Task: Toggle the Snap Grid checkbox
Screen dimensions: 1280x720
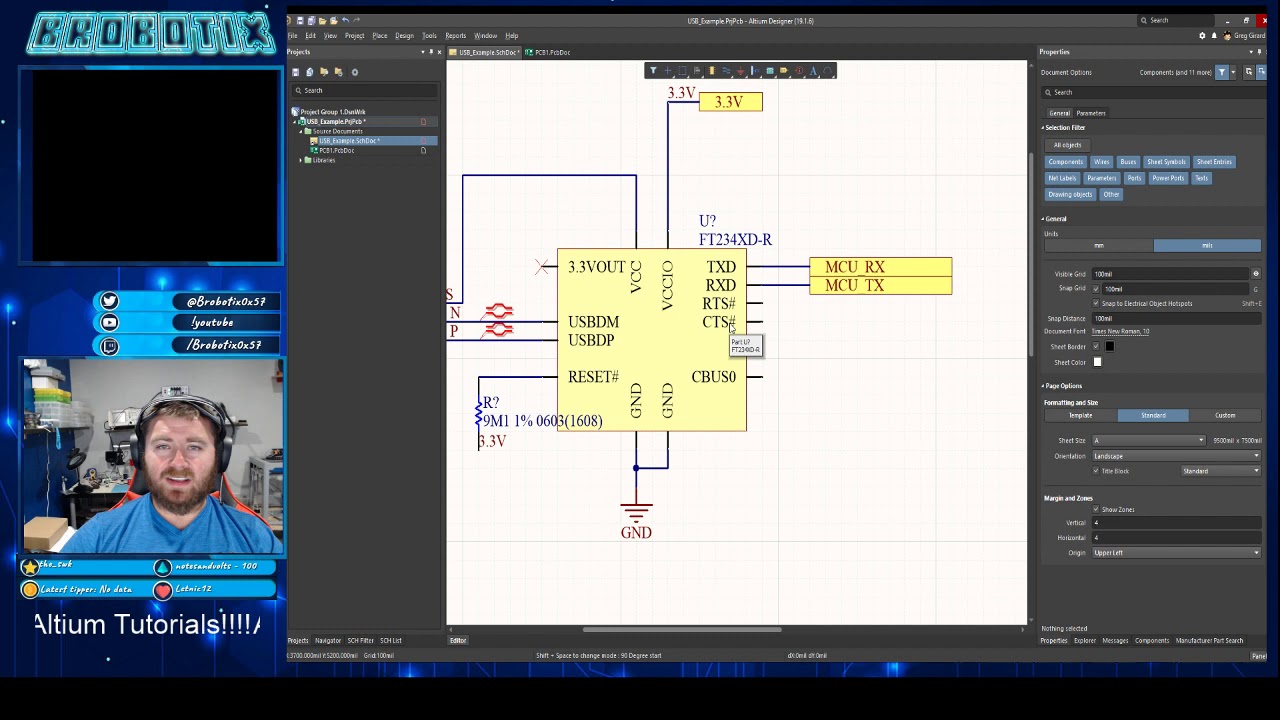Action: [1096, 289]
